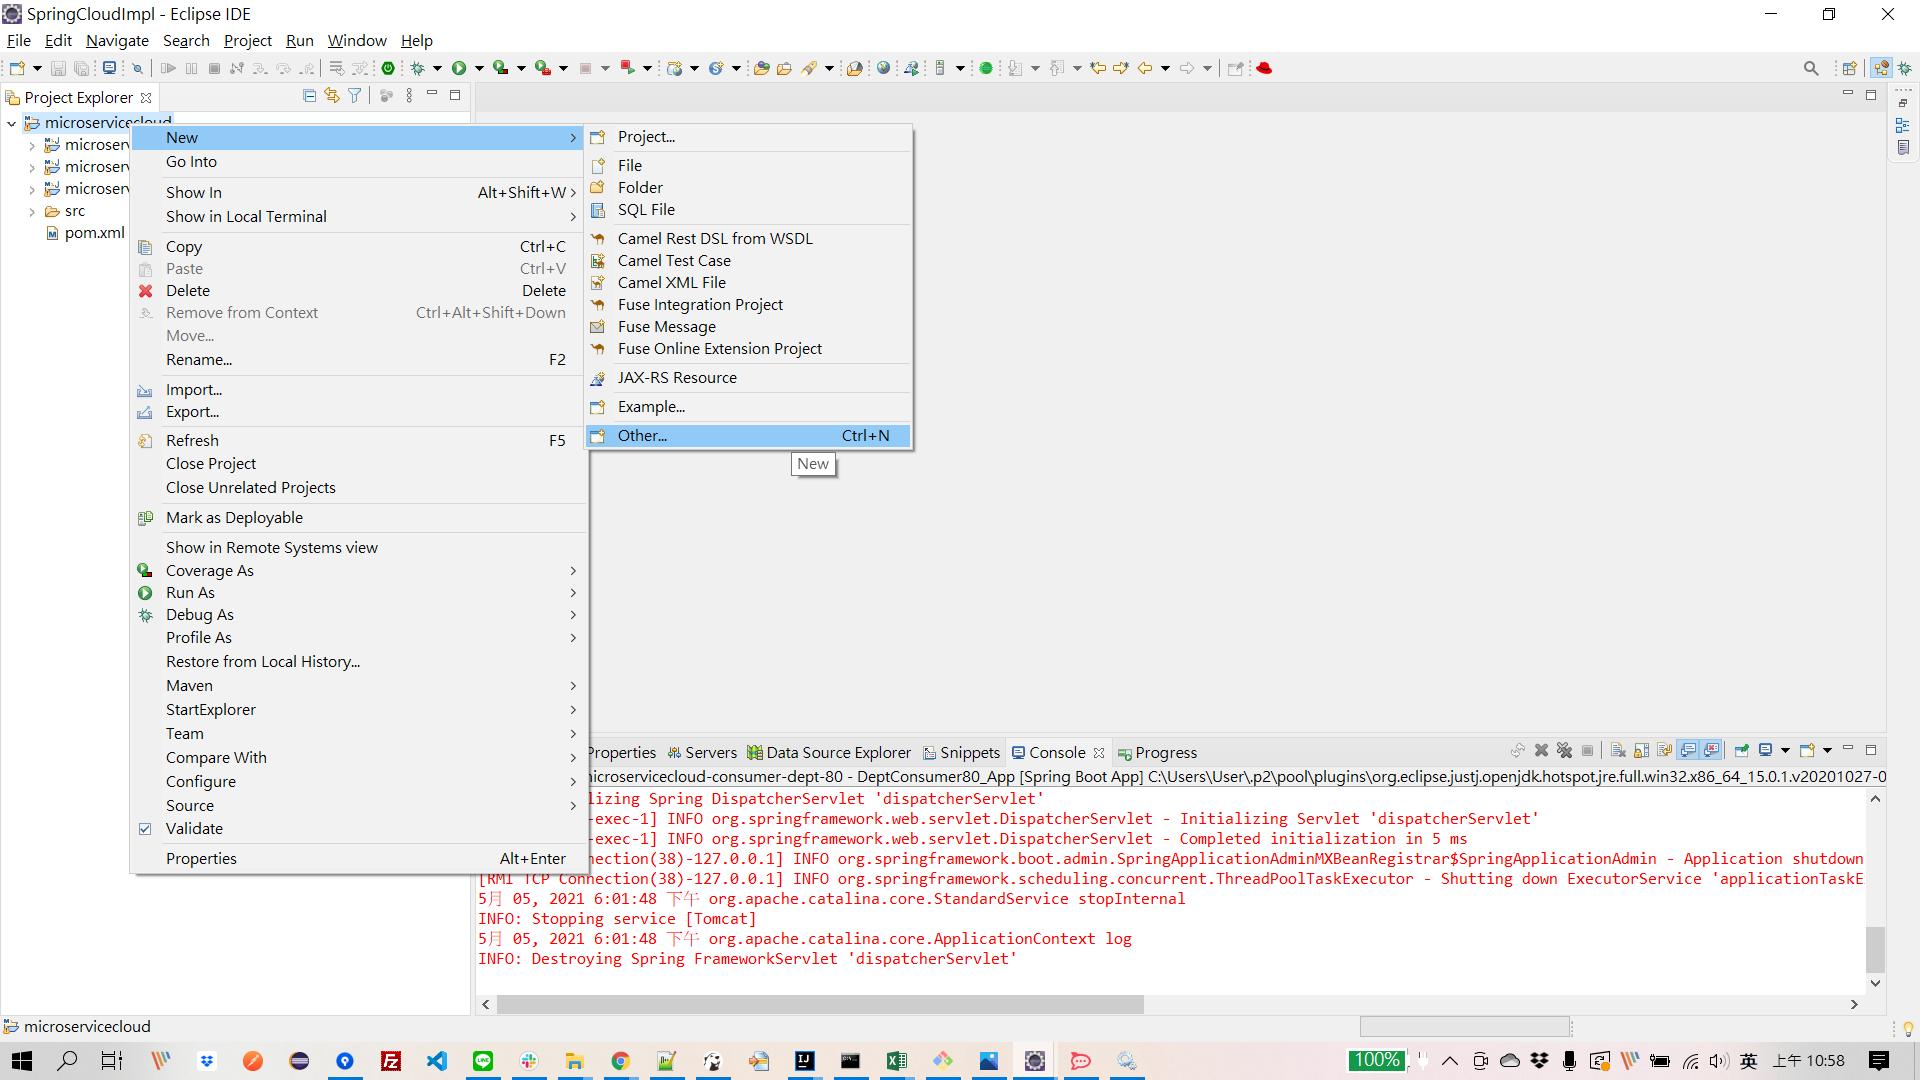
Task: Click the Clear Console icon
Action: [x=1618, y=751]
